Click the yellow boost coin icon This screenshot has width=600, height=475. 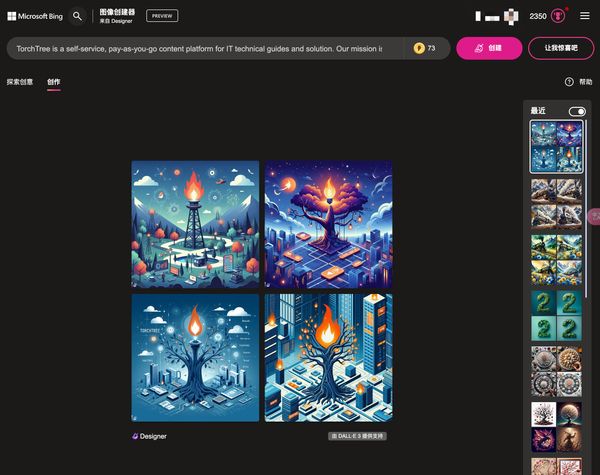[419, 48]
